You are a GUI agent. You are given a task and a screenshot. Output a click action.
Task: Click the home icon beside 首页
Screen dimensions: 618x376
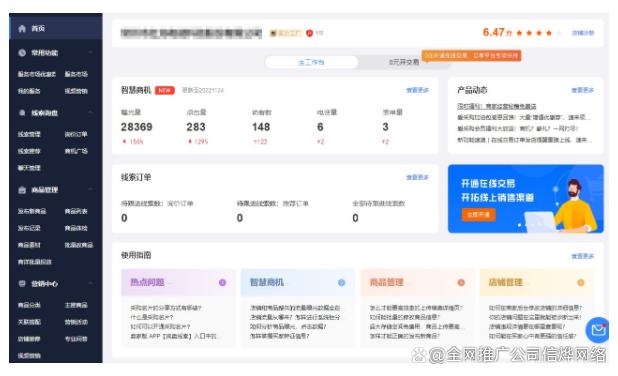pos(22,28)
